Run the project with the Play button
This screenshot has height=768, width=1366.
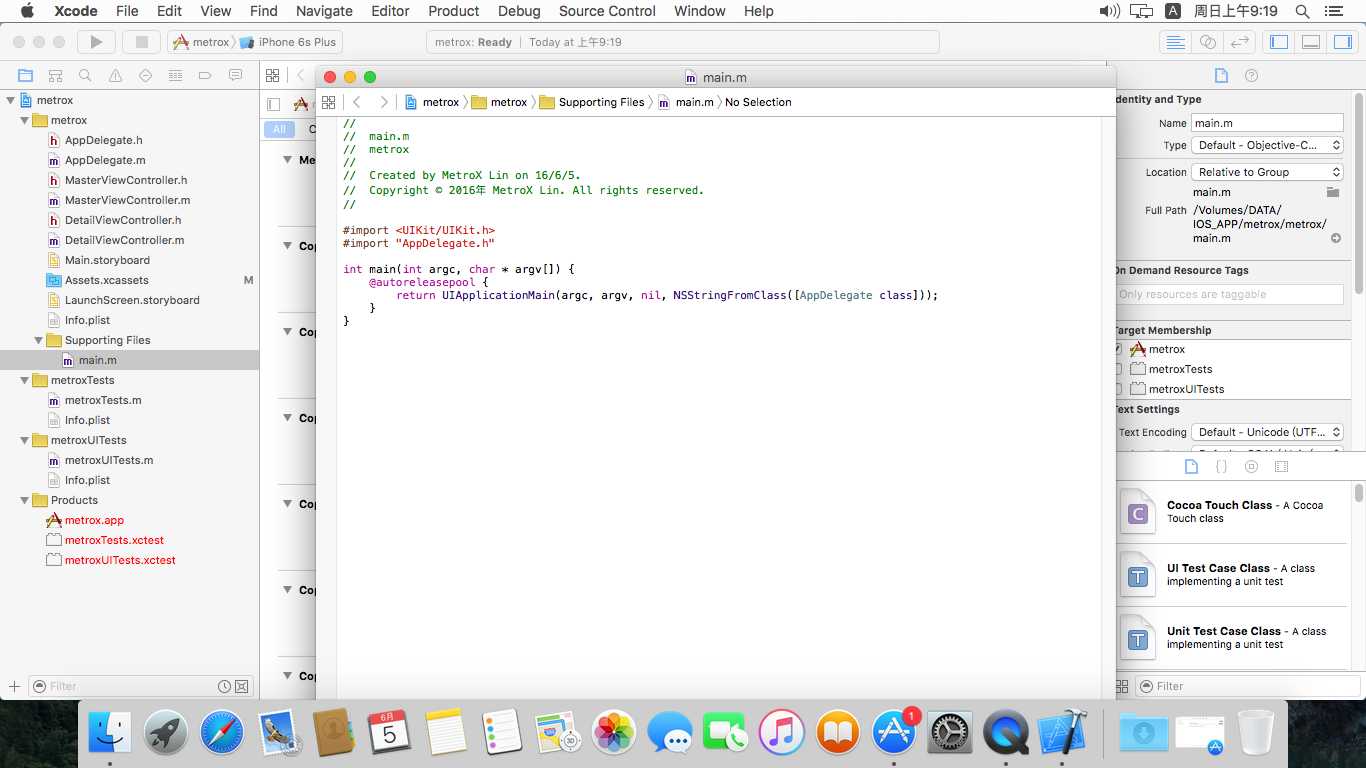point(96,42)
